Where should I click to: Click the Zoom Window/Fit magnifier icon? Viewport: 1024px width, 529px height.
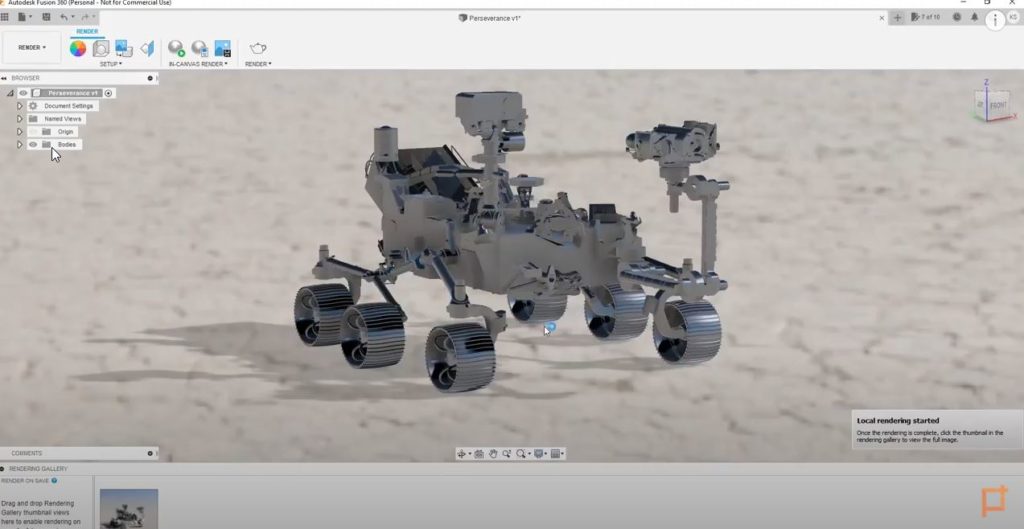(520, 454)
